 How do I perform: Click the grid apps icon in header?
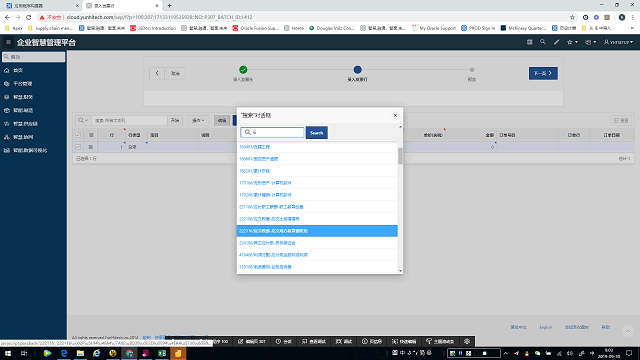coord(529,42)
